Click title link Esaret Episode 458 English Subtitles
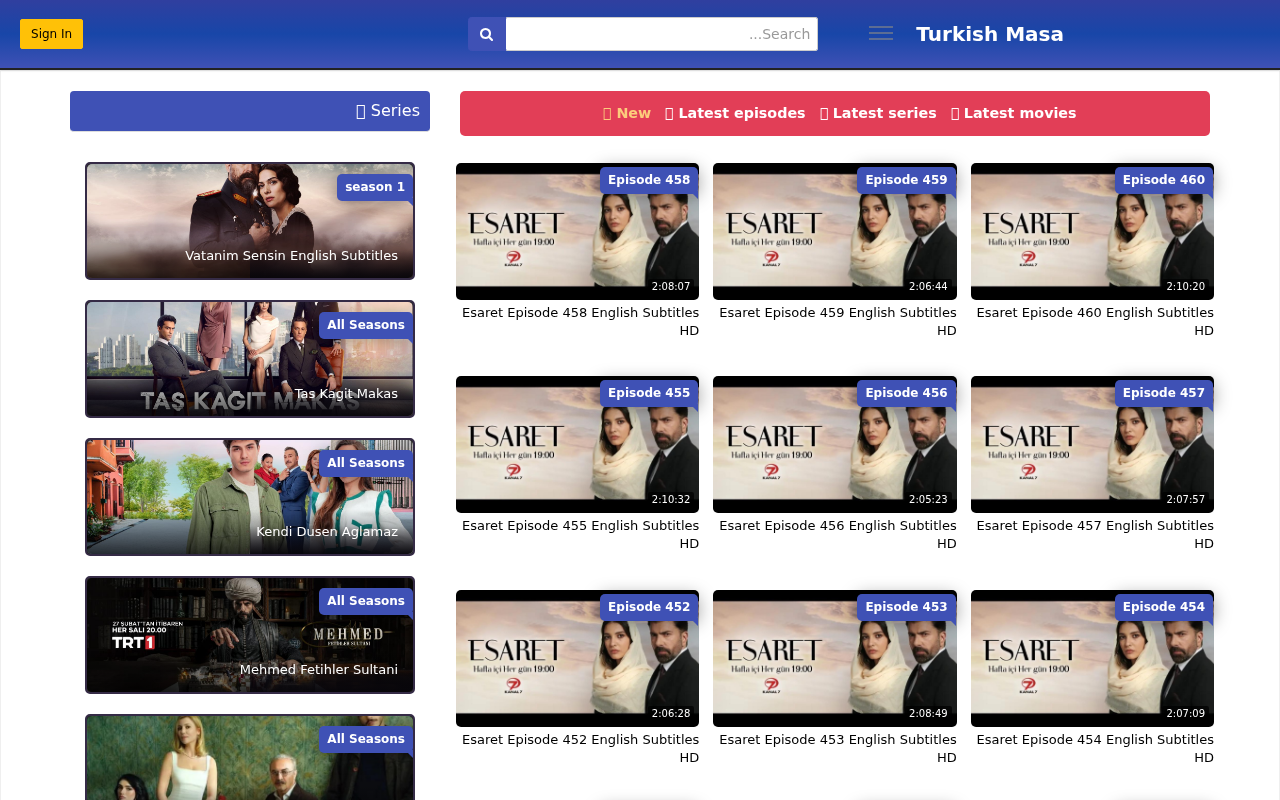Viewport: 1280px width, 800px height. [x=580, y=322]
